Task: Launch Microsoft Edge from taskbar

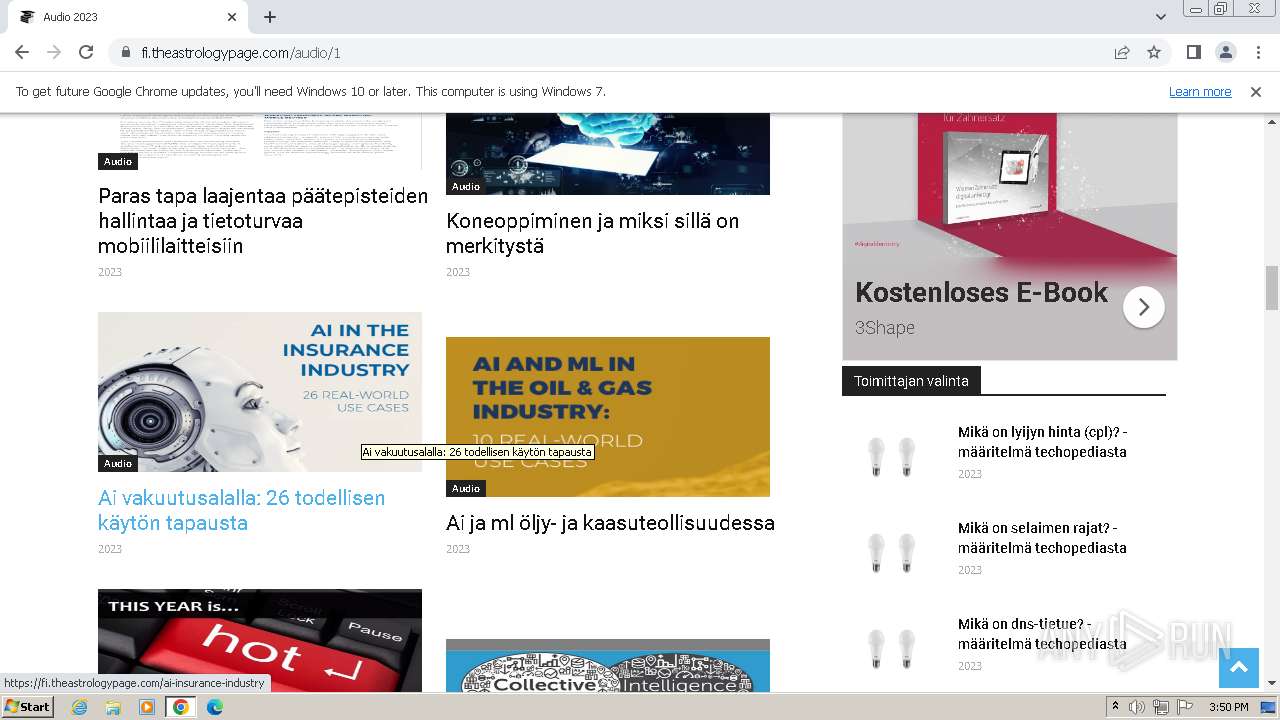Action: (215, 707)
